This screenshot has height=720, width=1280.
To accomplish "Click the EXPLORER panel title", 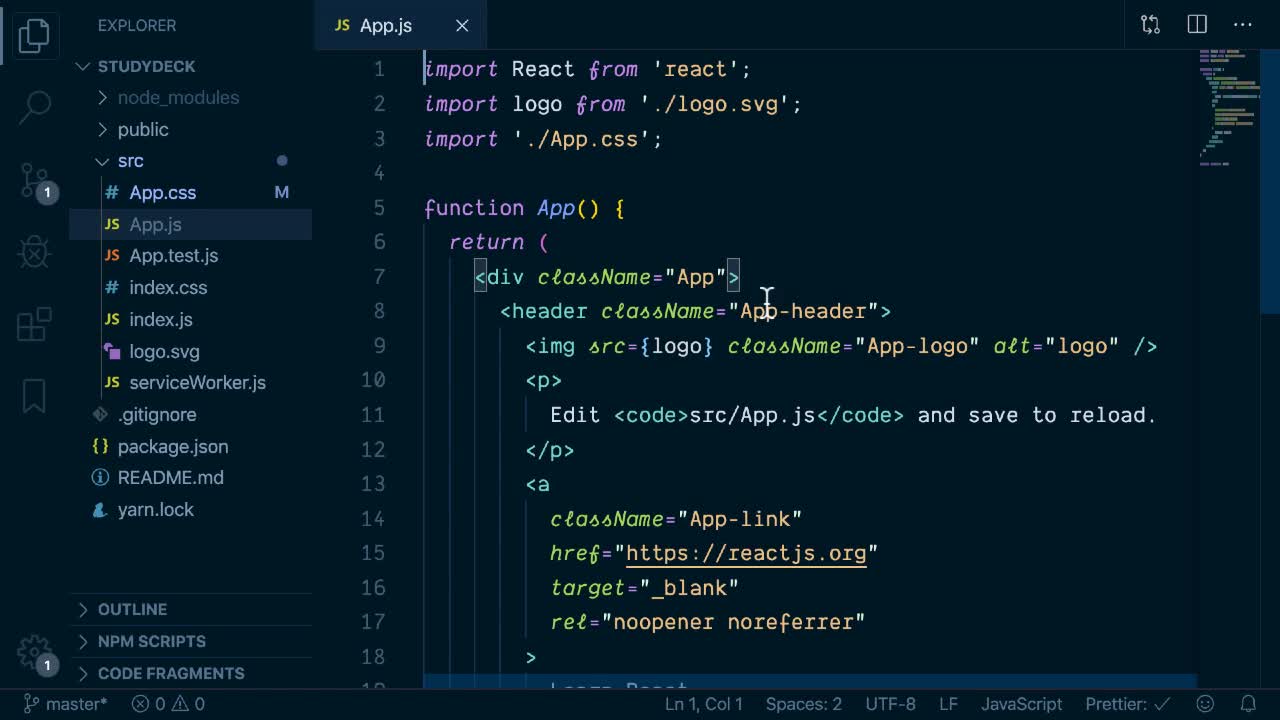I will [137, 26].
